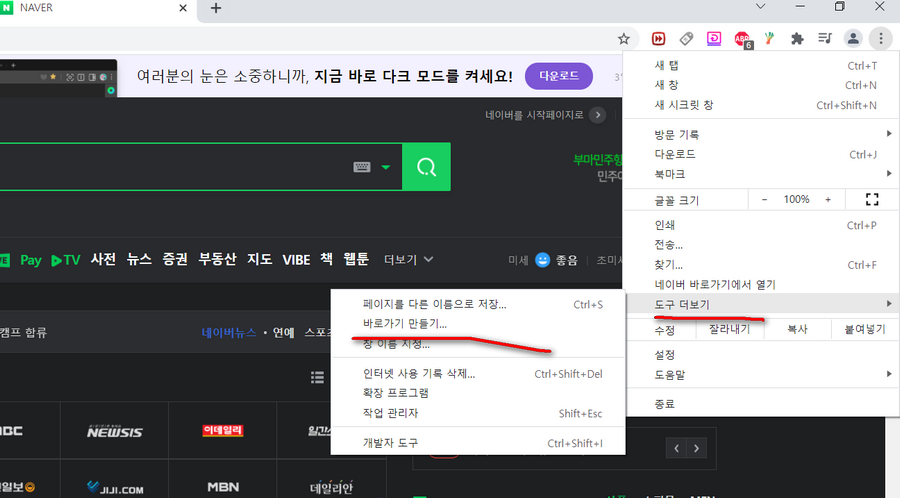Viewport: 900px width, 498px height.
Task: Increase zoom with the plus button
Action: point(828,200)
